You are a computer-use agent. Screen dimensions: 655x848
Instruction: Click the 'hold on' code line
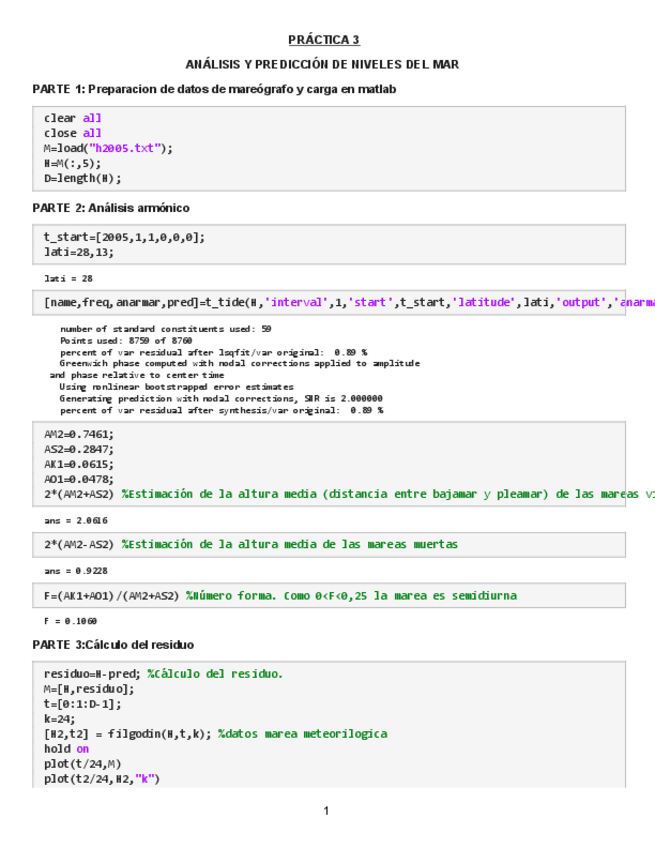coord(66,748)
